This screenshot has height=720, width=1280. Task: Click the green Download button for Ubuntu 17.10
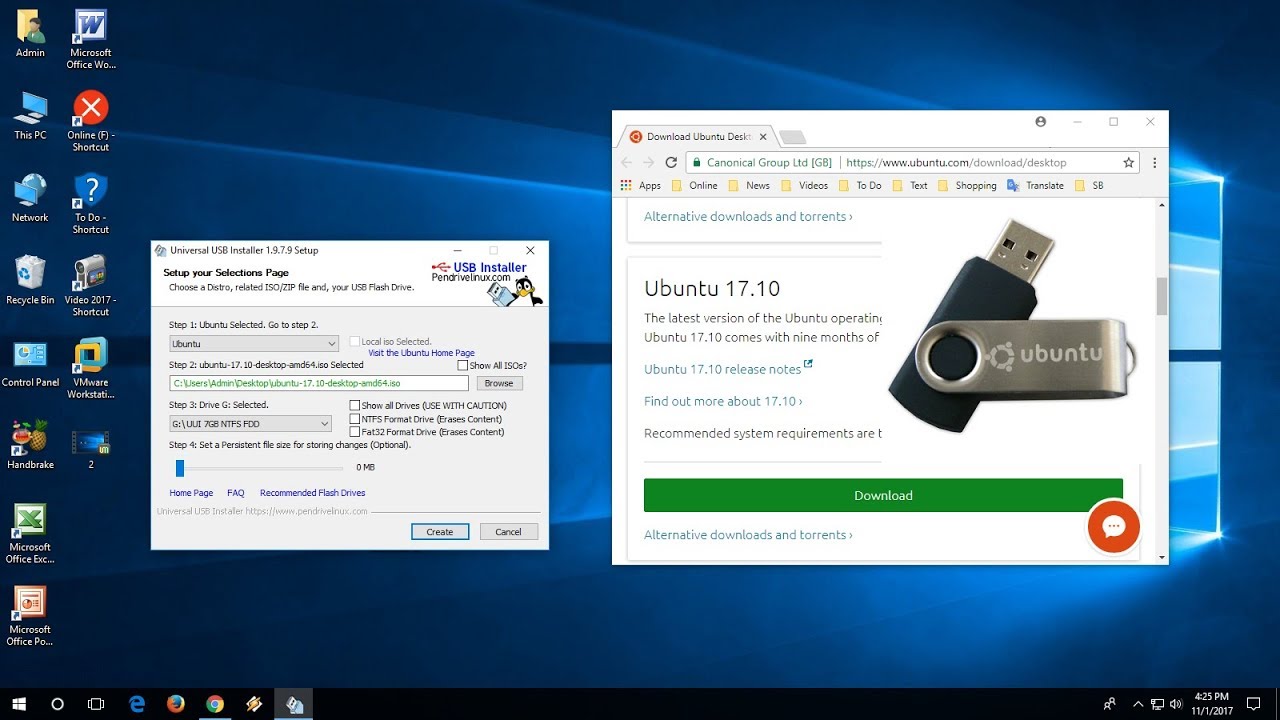(x=883, y=495)
